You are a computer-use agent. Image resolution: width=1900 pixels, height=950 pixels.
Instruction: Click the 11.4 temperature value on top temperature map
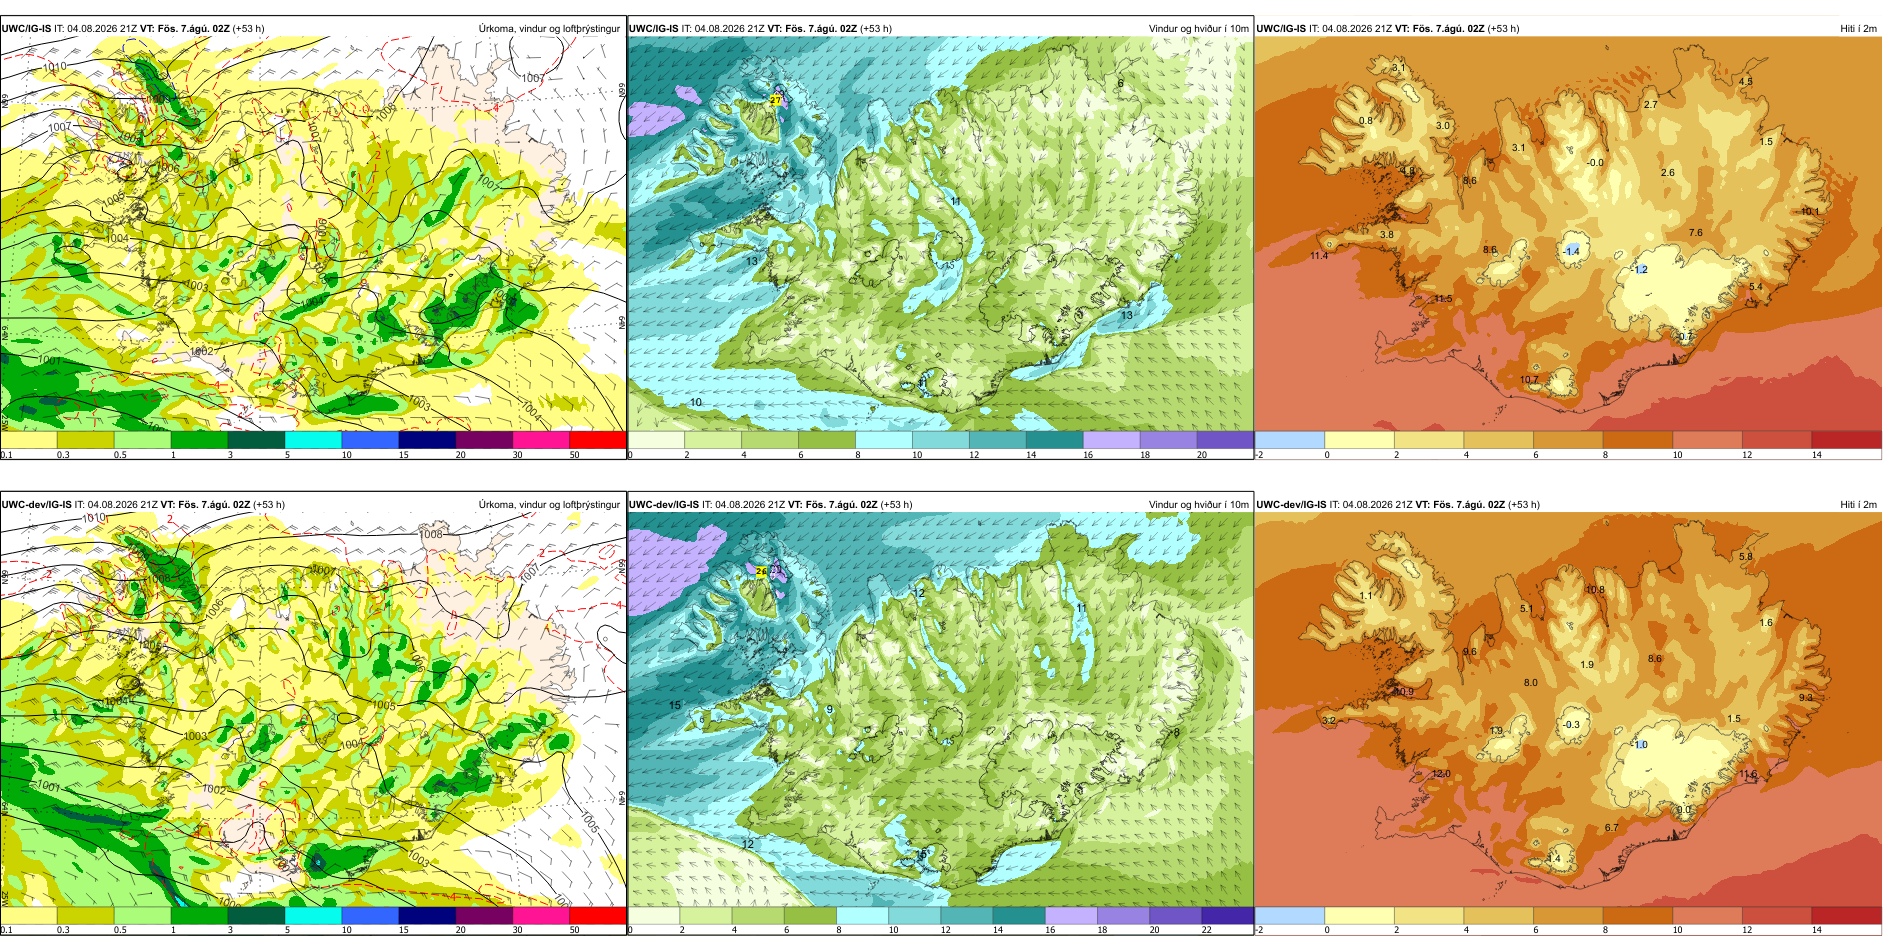[1319, 256]
